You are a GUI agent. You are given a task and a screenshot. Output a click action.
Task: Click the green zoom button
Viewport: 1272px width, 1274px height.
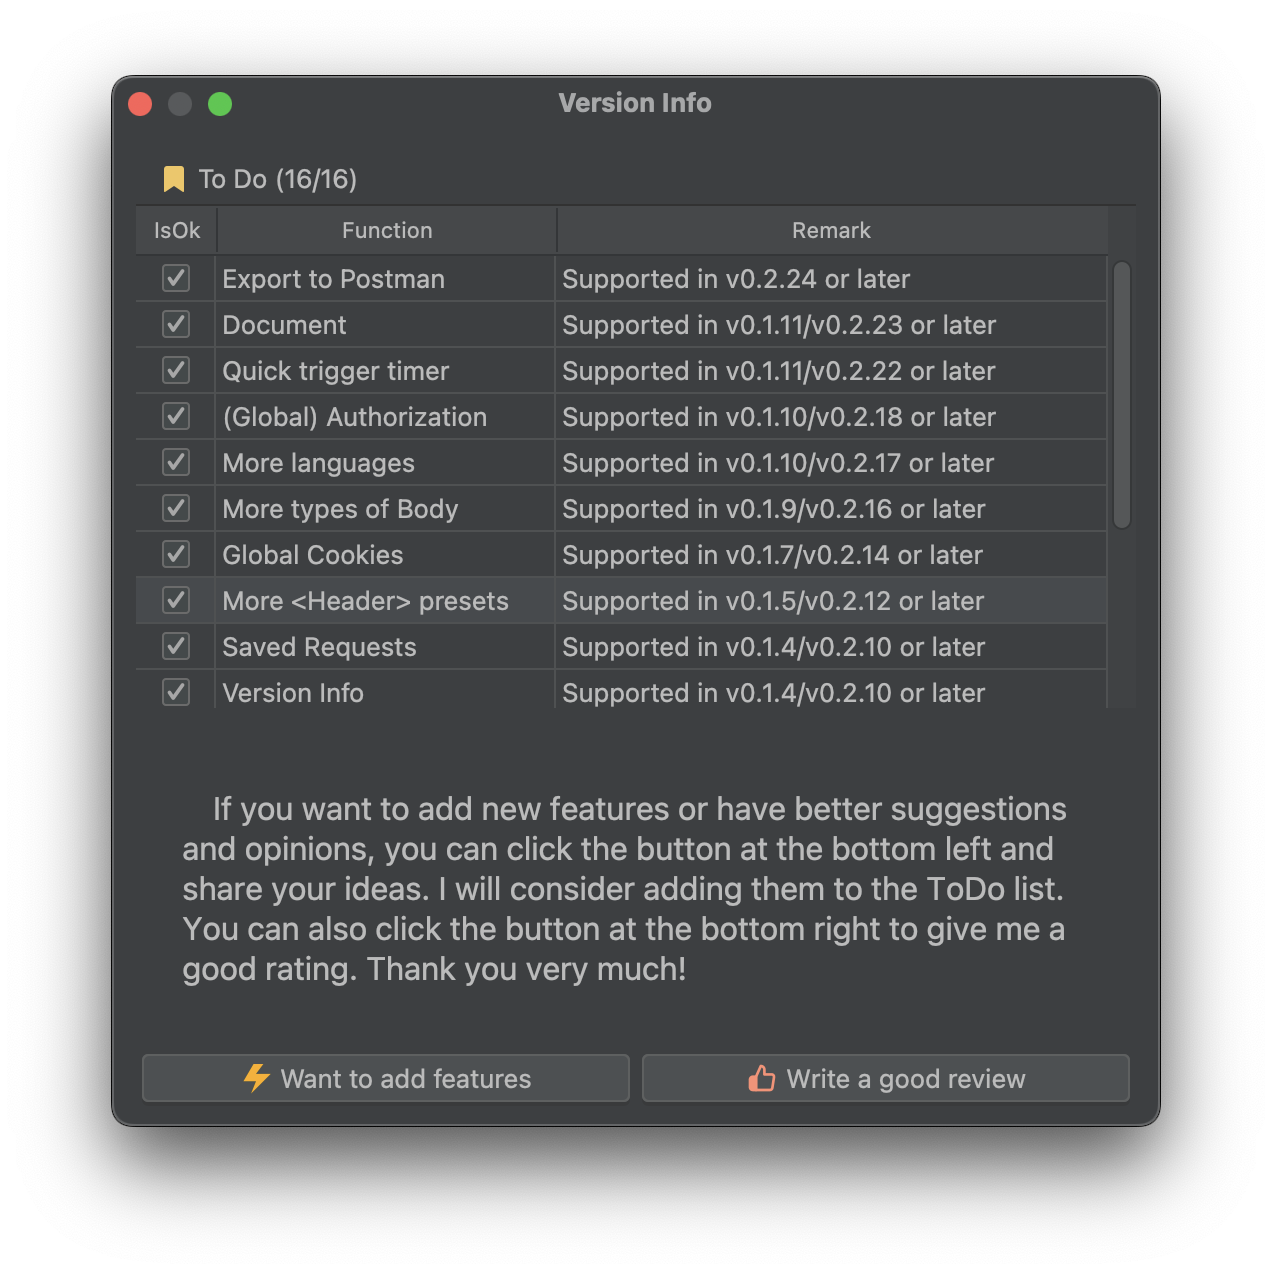click(x=220, y=103)
